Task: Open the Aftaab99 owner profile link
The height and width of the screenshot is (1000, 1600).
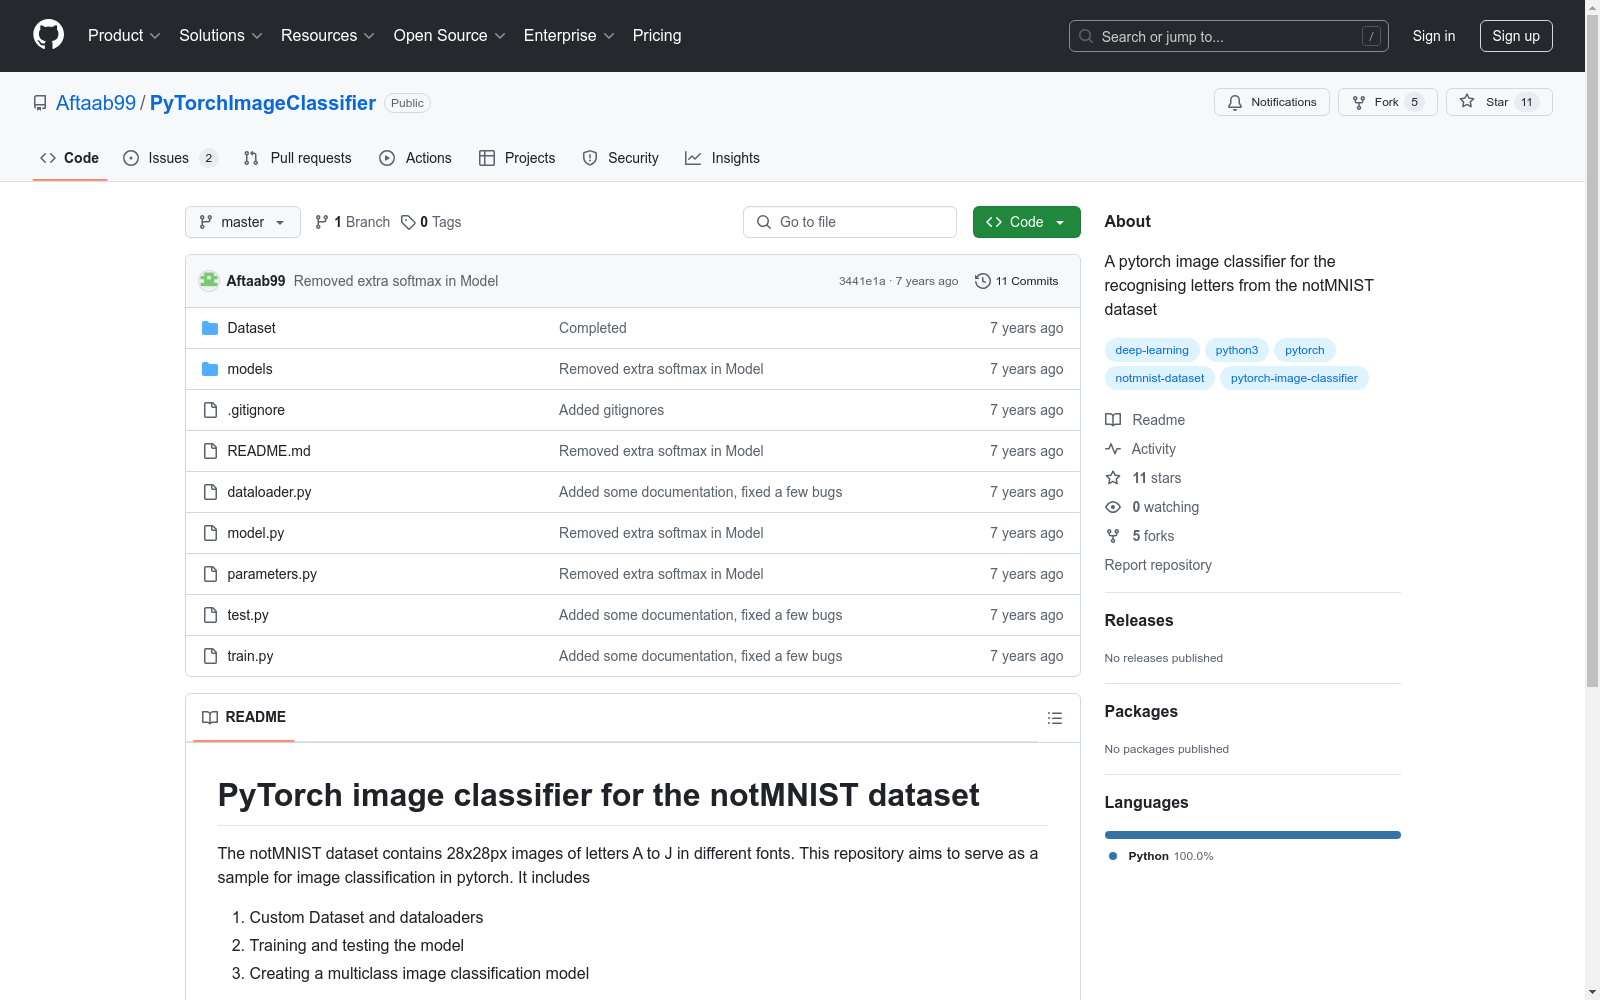Action: (x=96, y=103)
